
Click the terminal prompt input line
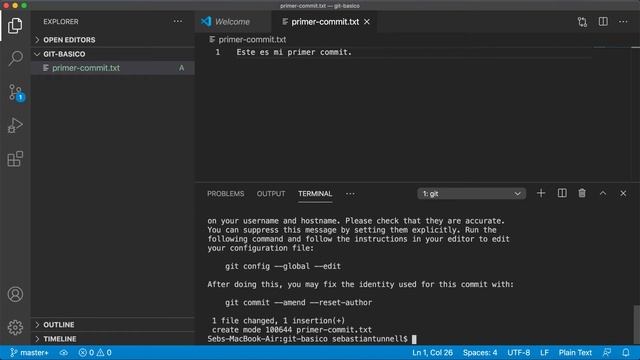click(312, 339)
